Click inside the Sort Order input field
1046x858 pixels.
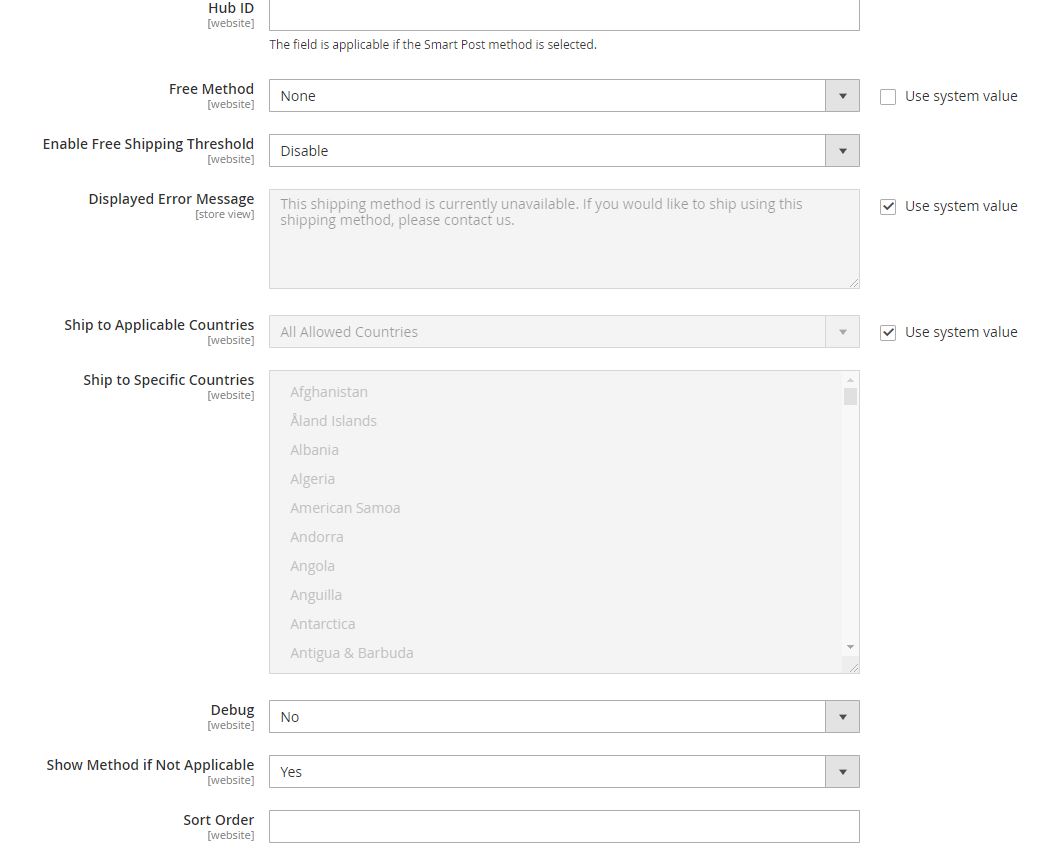[563, 826]
